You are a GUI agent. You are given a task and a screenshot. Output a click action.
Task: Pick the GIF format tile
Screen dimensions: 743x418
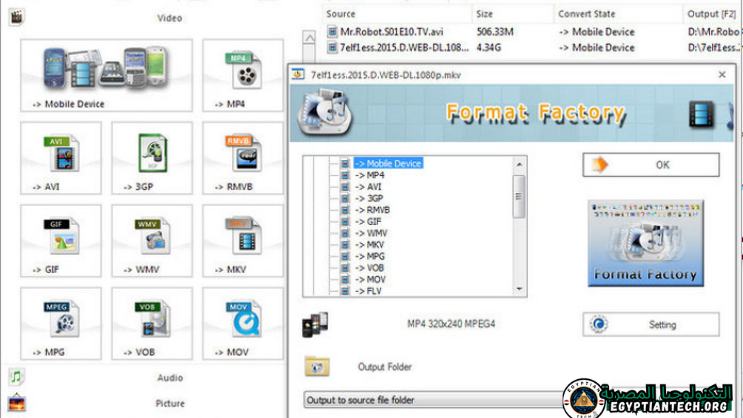click(61, 241)
